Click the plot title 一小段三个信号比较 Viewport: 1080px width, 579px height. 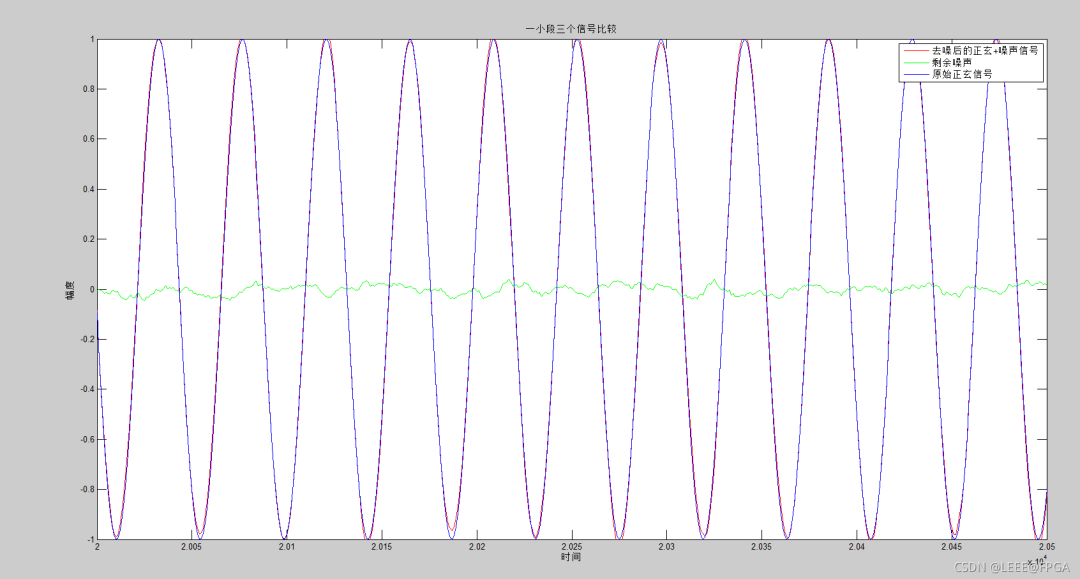tap(571, 29)
